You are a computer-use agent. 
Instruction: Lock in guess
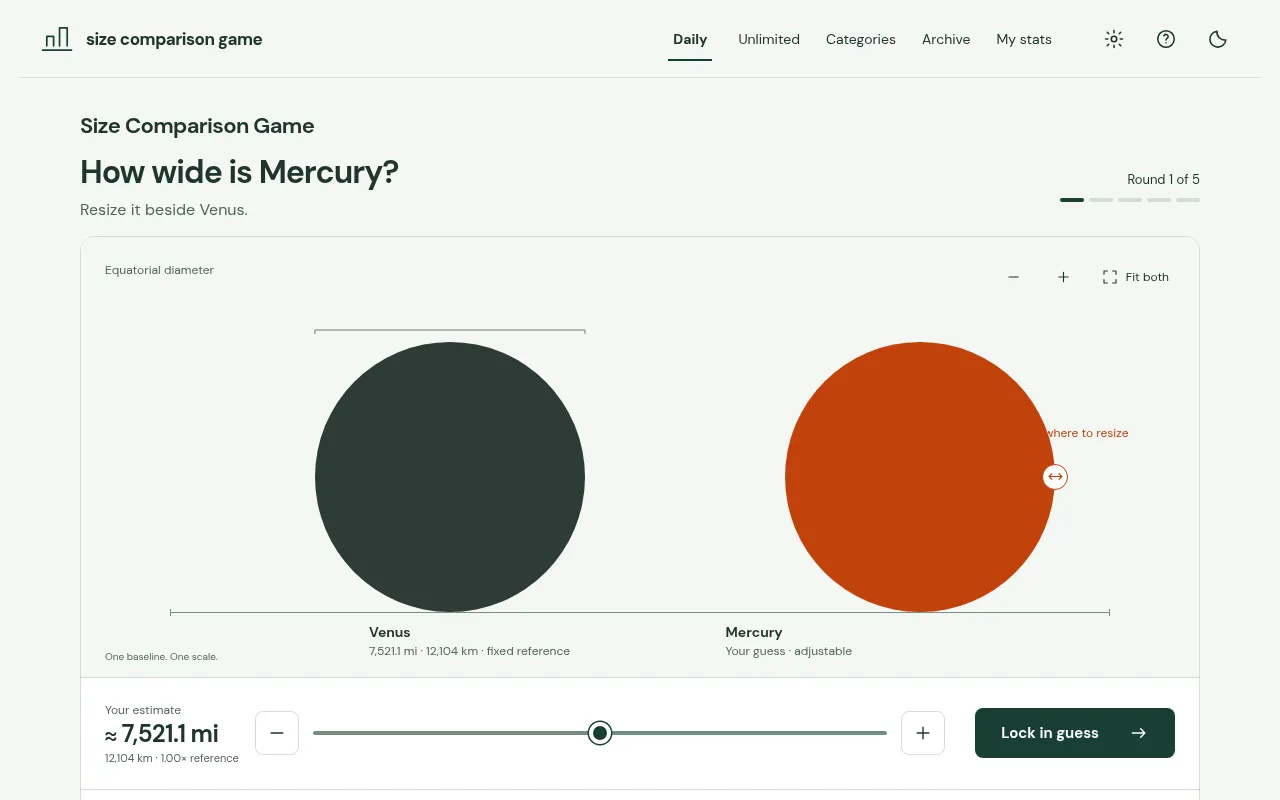1075,733
